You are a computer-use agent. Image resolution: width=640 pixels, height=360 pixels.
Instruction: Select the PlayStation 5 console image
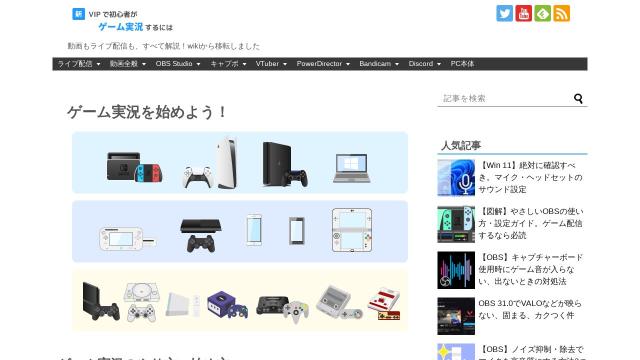click(x=211, y=163)
